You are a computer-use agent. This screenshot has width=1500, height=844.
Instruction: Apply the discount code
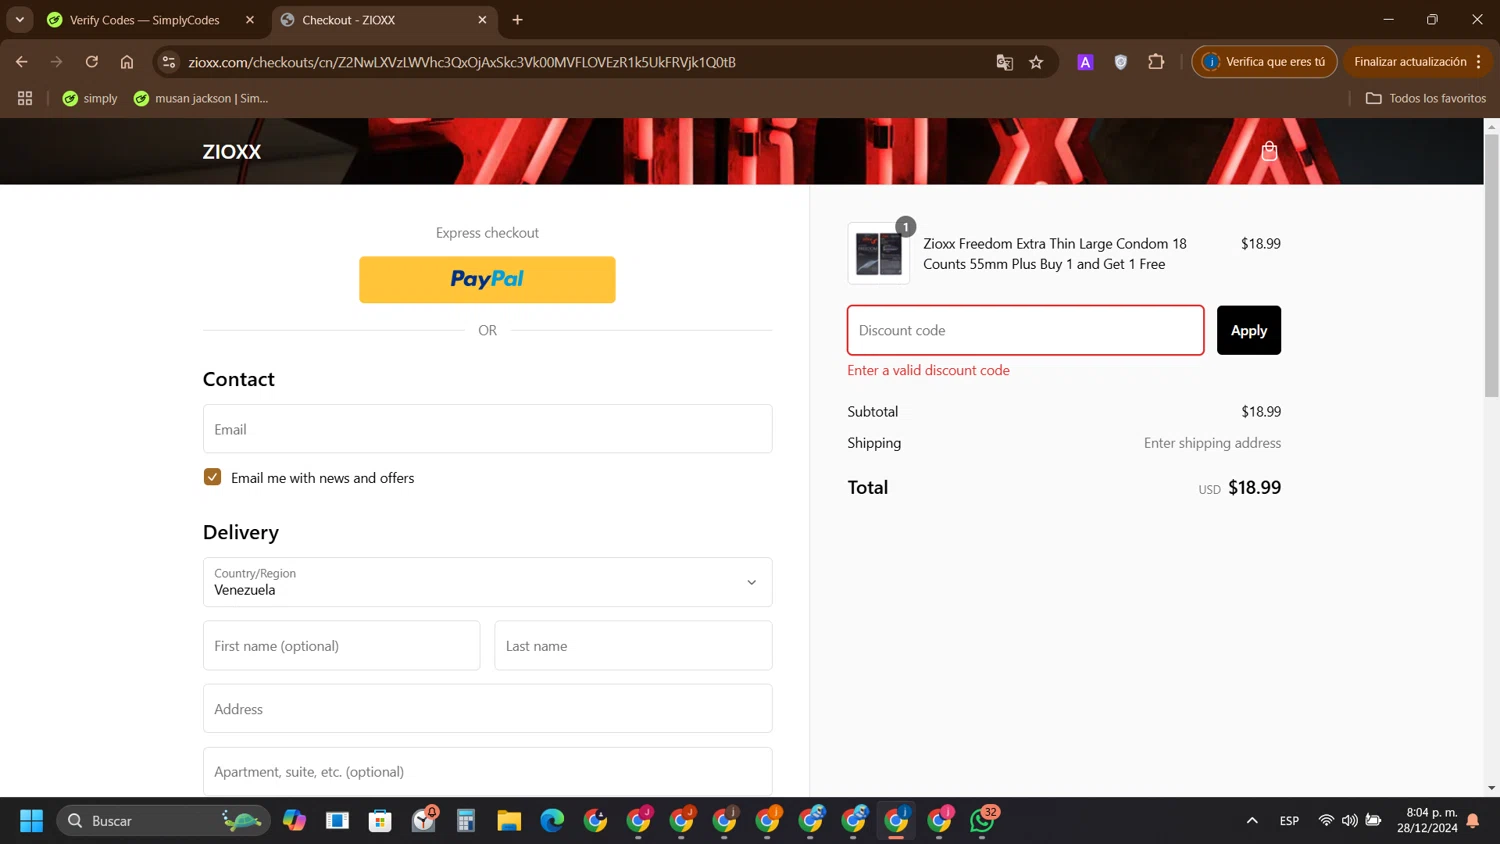point(1248,330)
